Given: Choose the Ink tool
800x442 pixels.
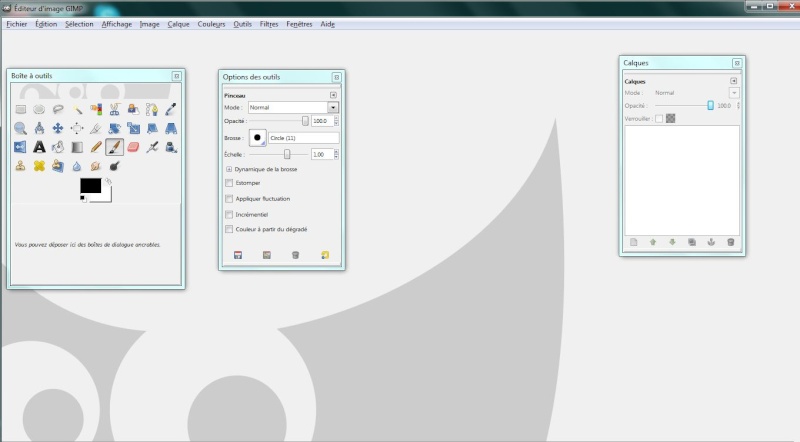Looking at the screenshot, I should (x=171, y=147).
